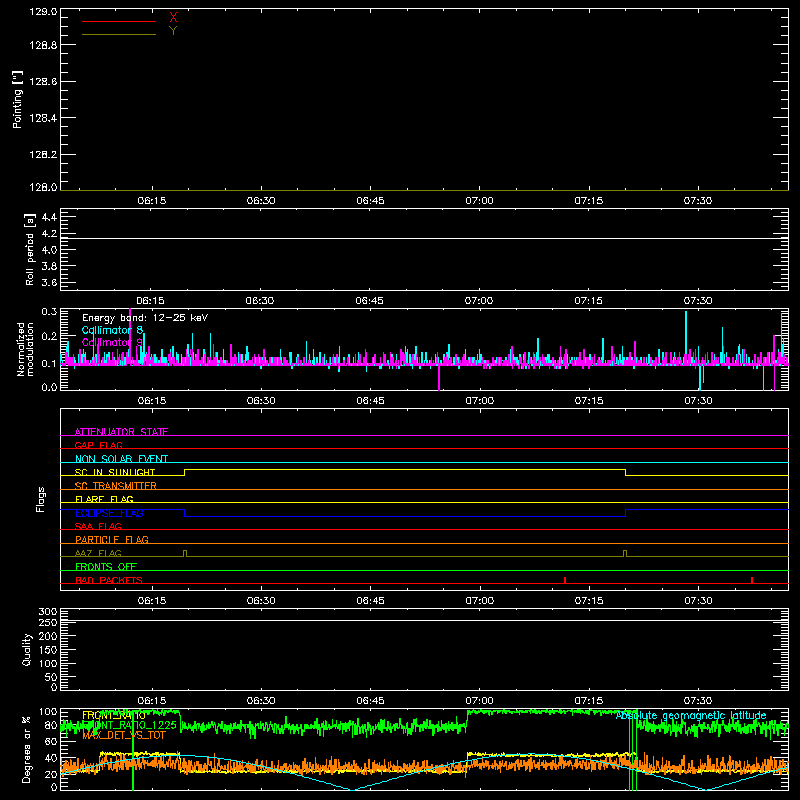This screenshot has width=800, height=800.
Task: Click '06:45' under the modulation plot
Action: (370, 401)
